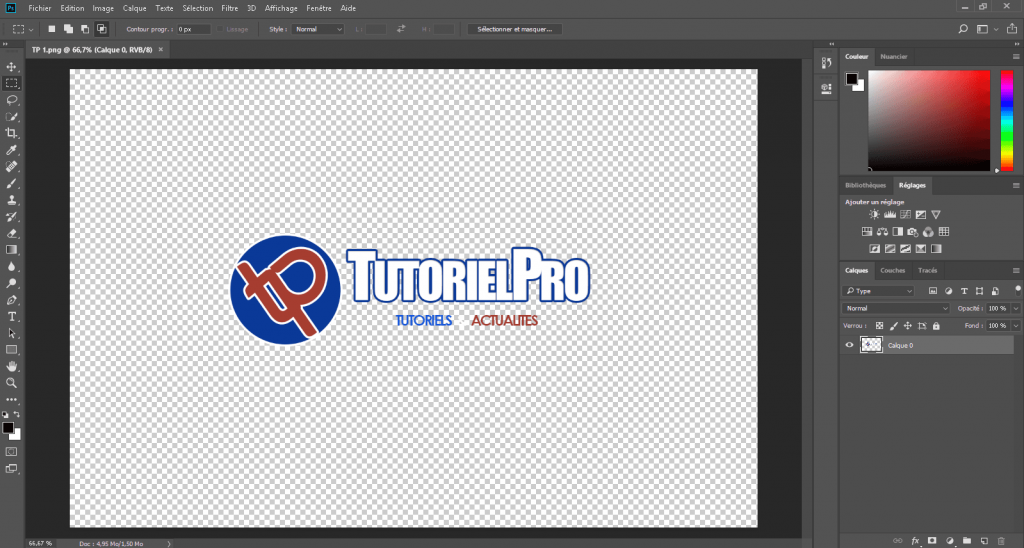1024x548 pixels.
Task: Add a Levels adjustment
Action: click(890, 214)
